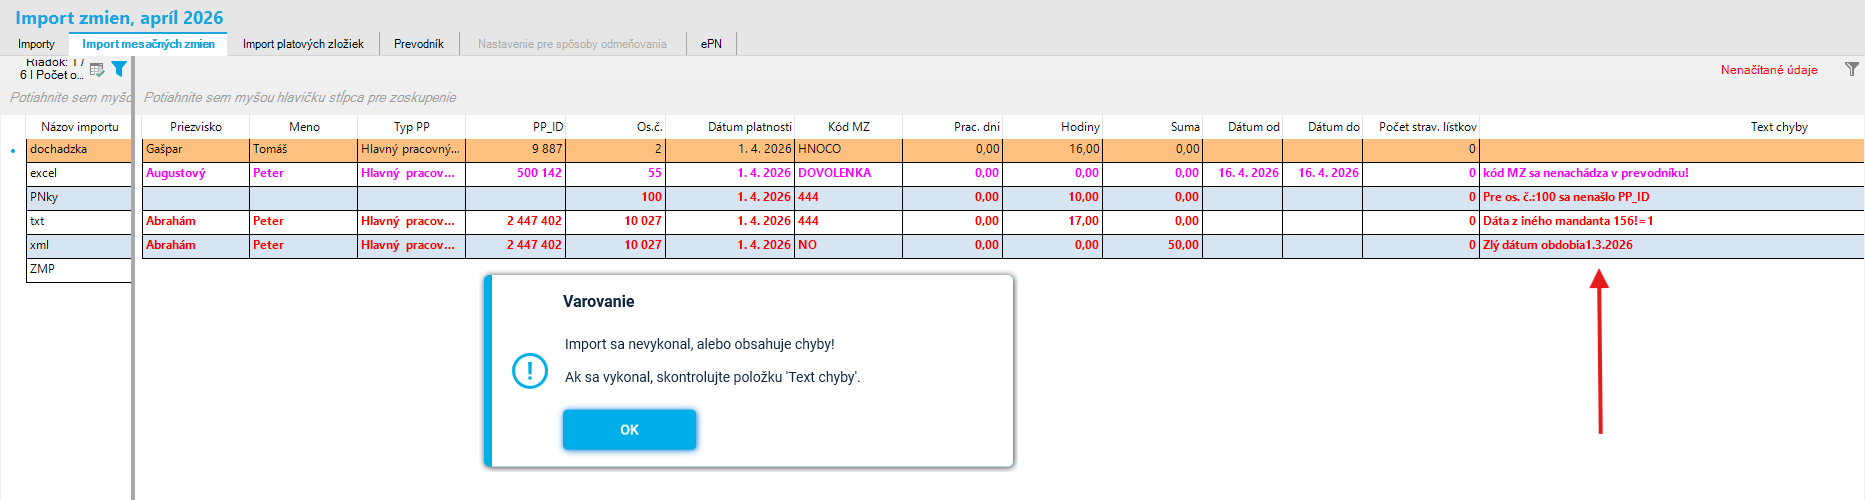1865x500 pixels.
Task: Click the Augustový surname cell
Action: tap(196, 173)
